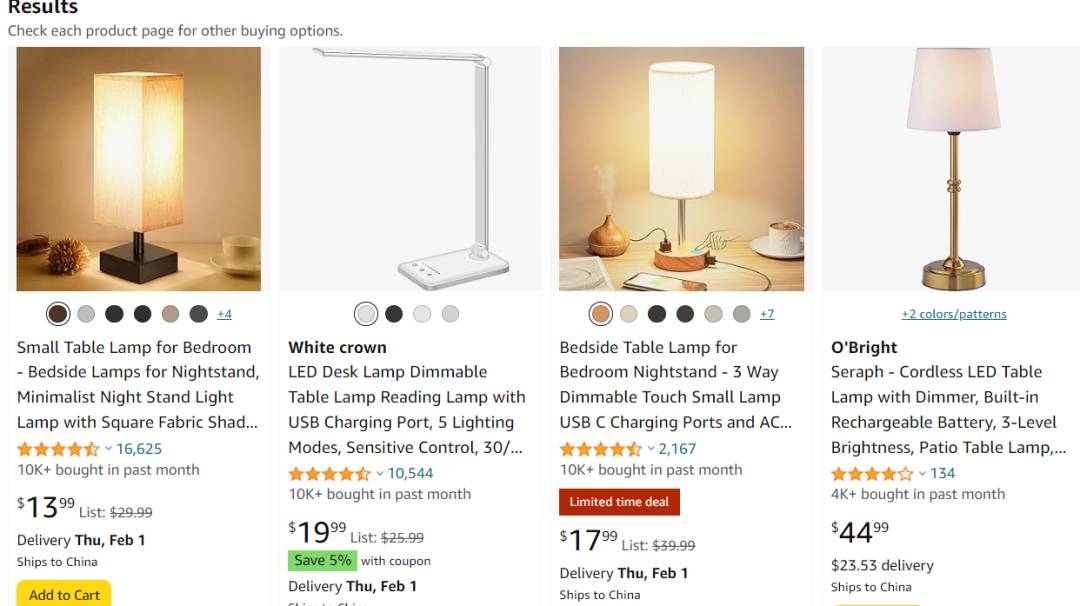Select the black swatch under LED Desk Lamp
1080x606 pixels.
tap(394, 314)
